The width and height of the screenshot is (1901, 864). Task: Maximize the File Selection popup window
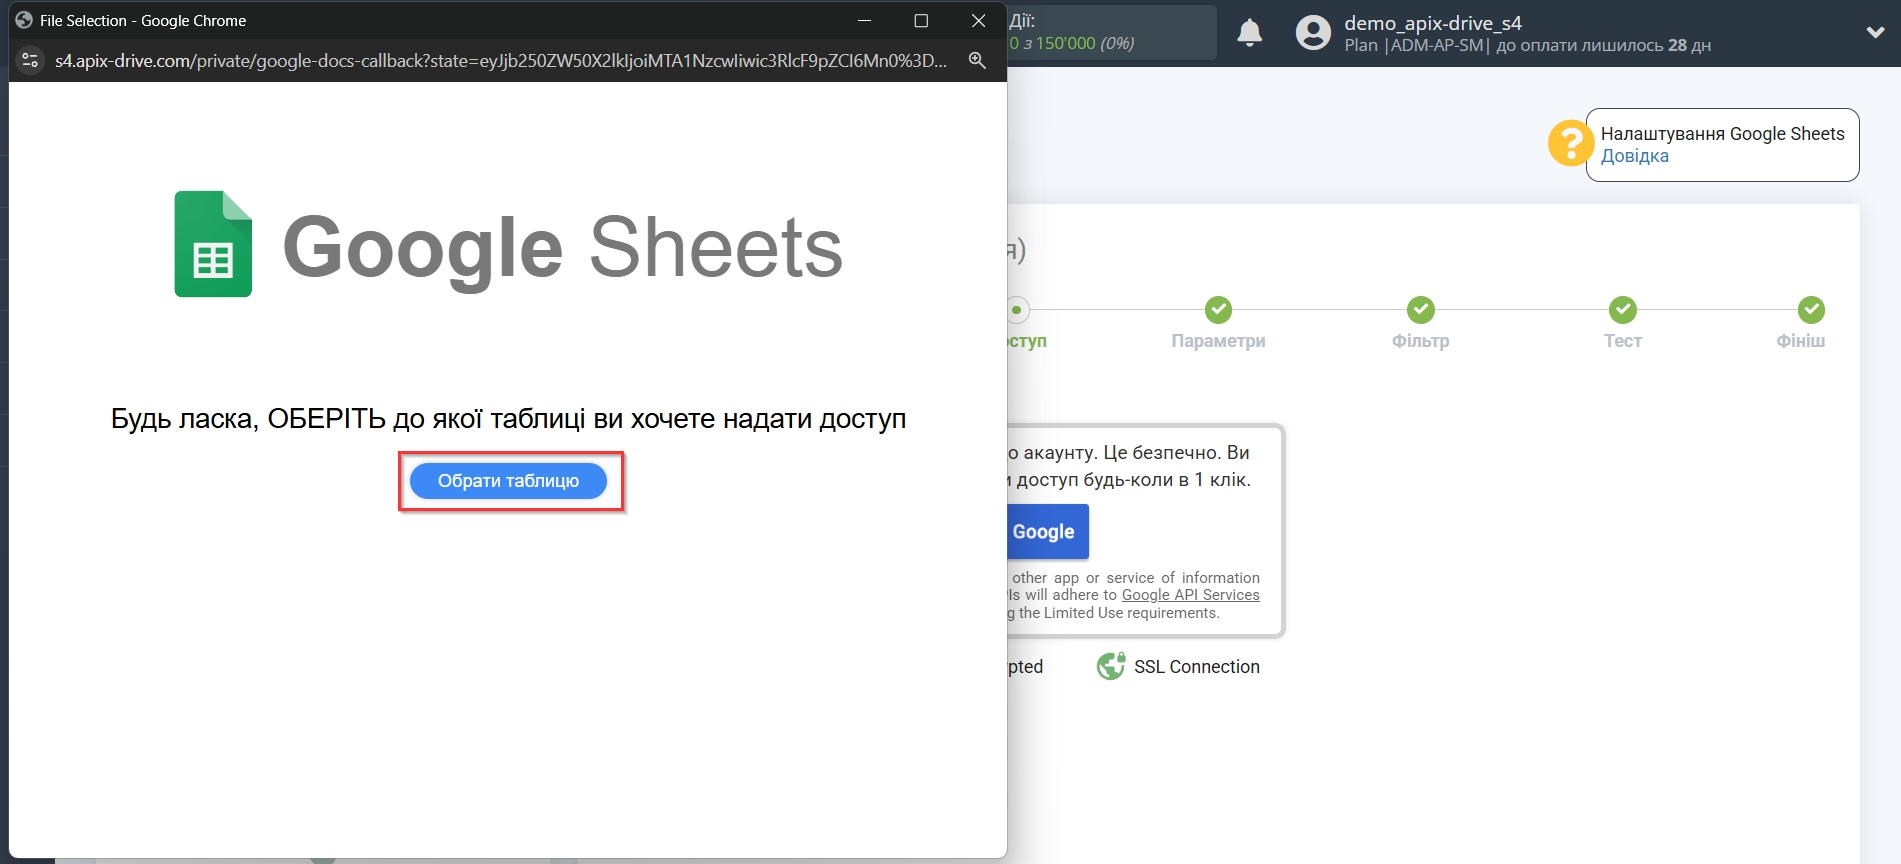pos(921,20)
